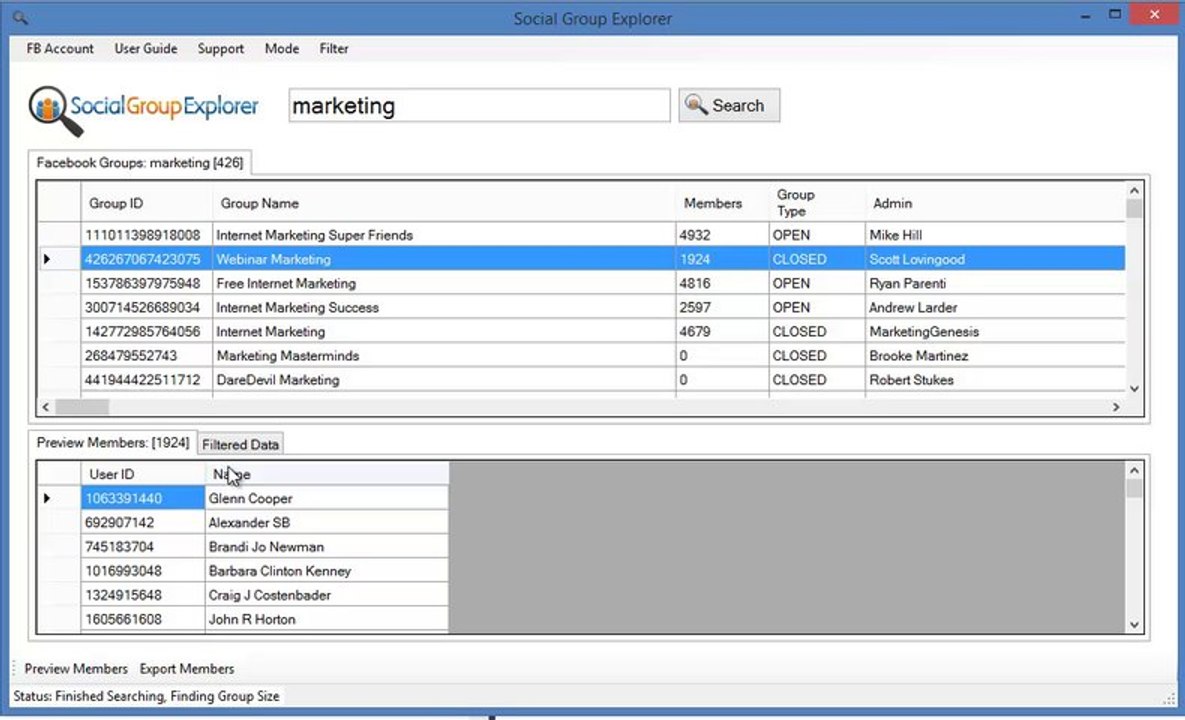Click the magnifier icon in title bar
Viewport: 1185px width, 720px height.
pyautogui.click(x=20, y=17)
